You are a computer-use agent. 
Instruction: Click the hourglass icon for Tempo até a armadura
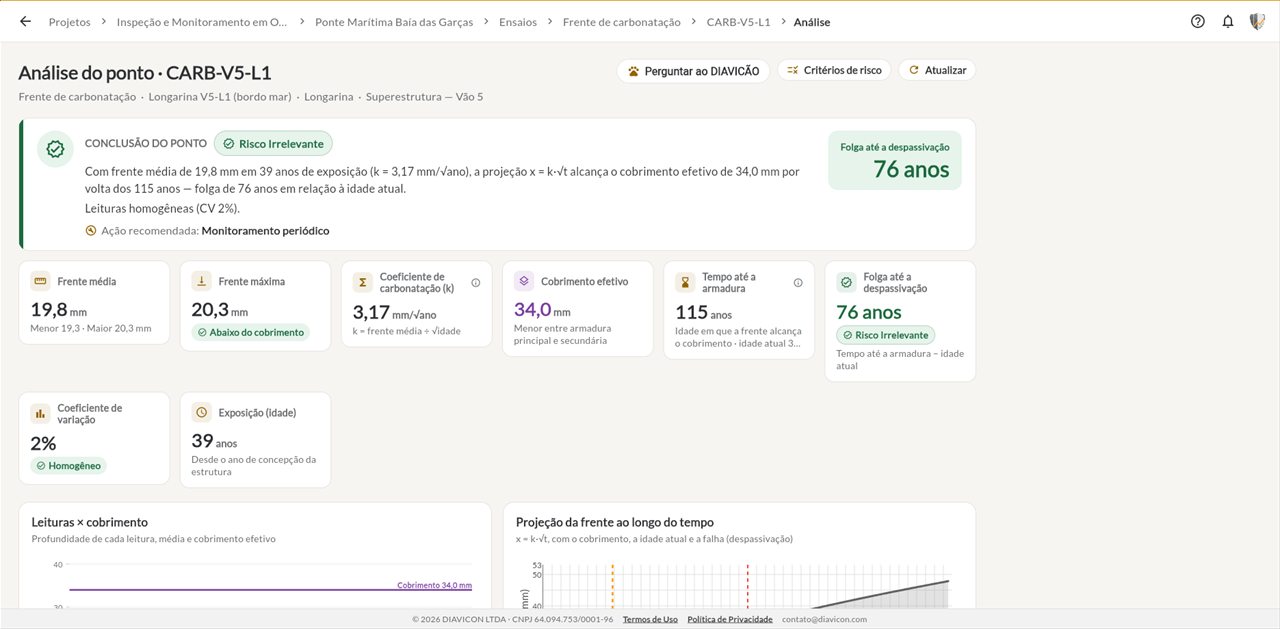(685, 282)
